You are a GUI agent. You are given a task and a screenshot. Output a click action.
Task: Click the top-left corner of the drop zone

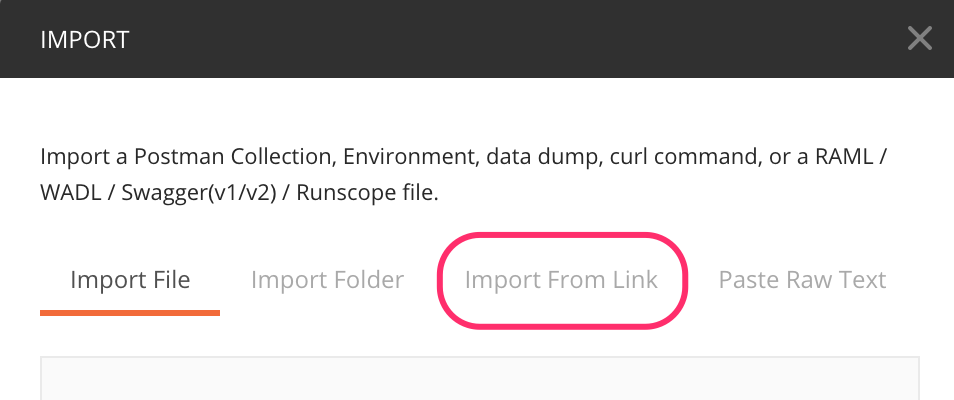(x=46, y=362)
